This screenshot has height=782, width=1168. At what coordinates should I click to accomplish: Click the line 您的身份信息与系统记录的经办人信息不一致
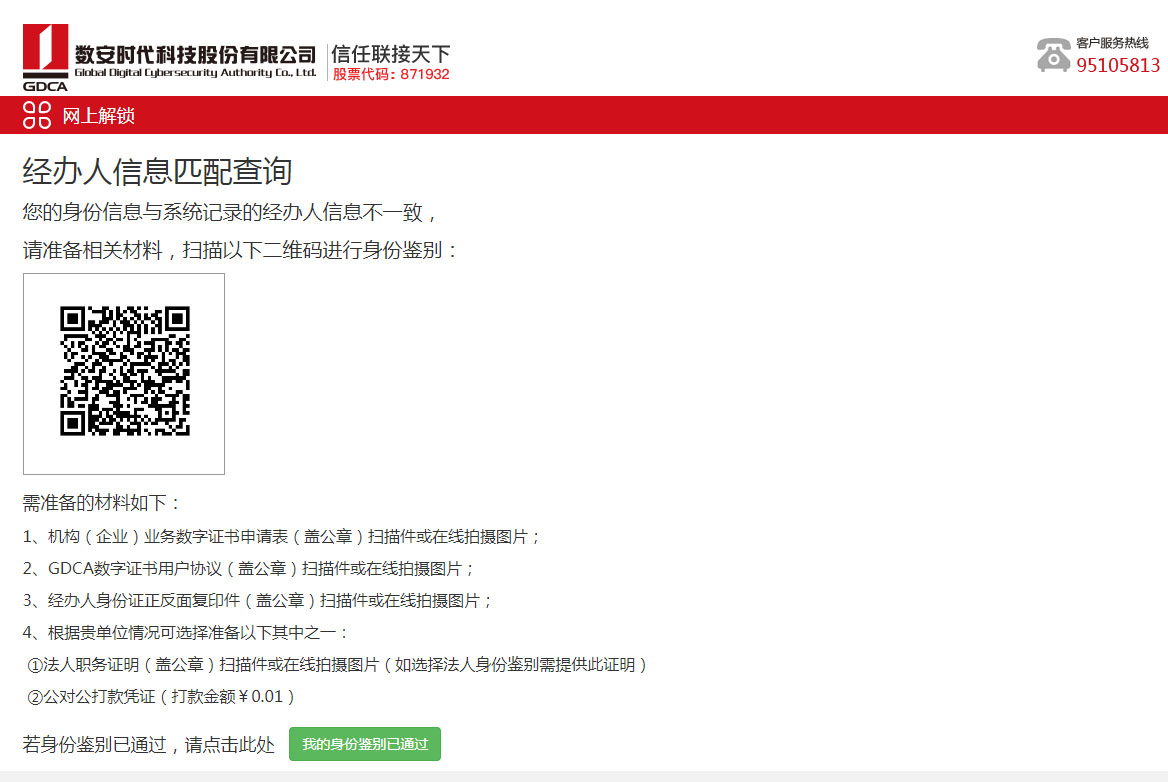pos(231,212)
